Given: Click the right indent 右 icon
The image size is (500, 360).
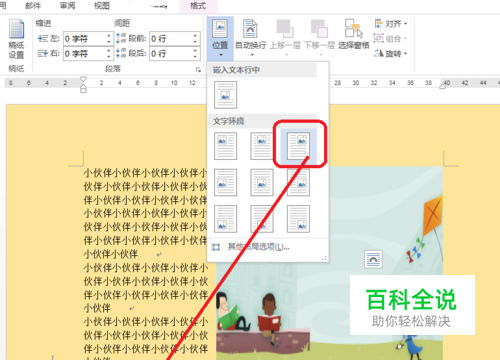Looking at the screenshot, I should tap(43, 53).
